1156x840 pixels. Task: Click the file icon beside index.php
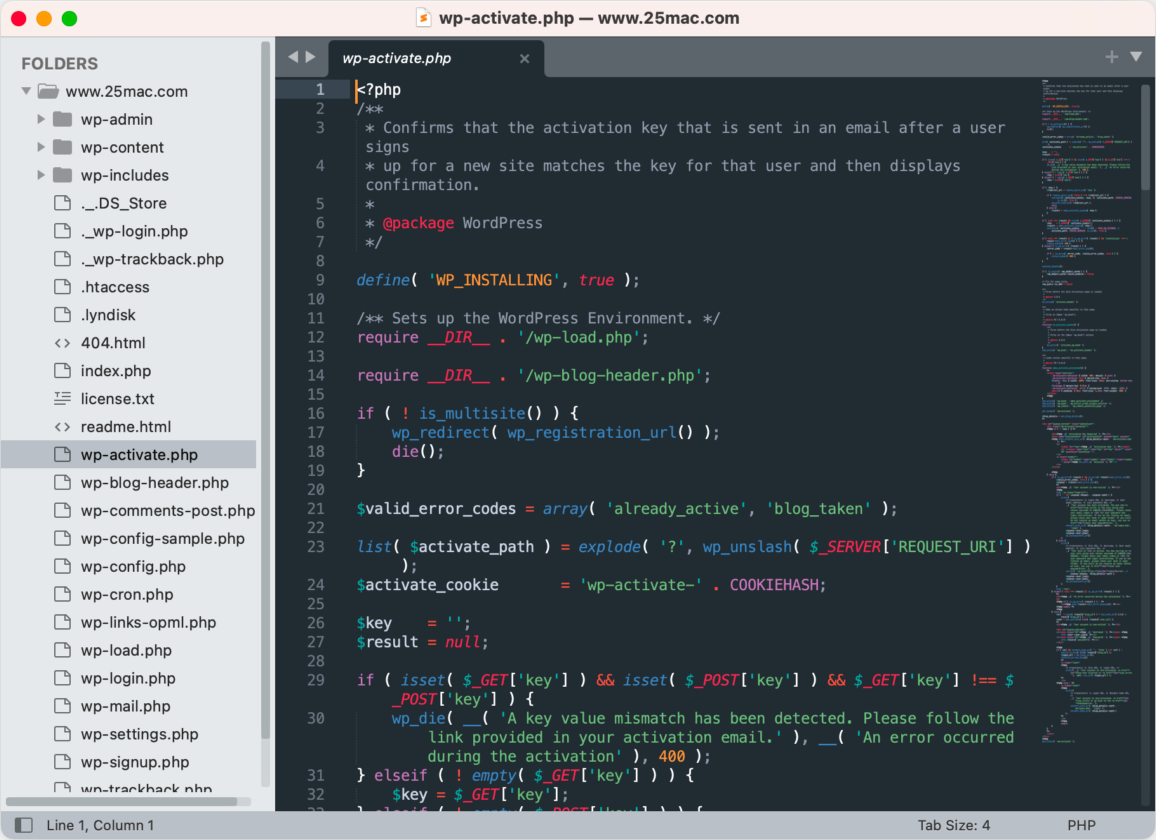(x=63, y=371)
